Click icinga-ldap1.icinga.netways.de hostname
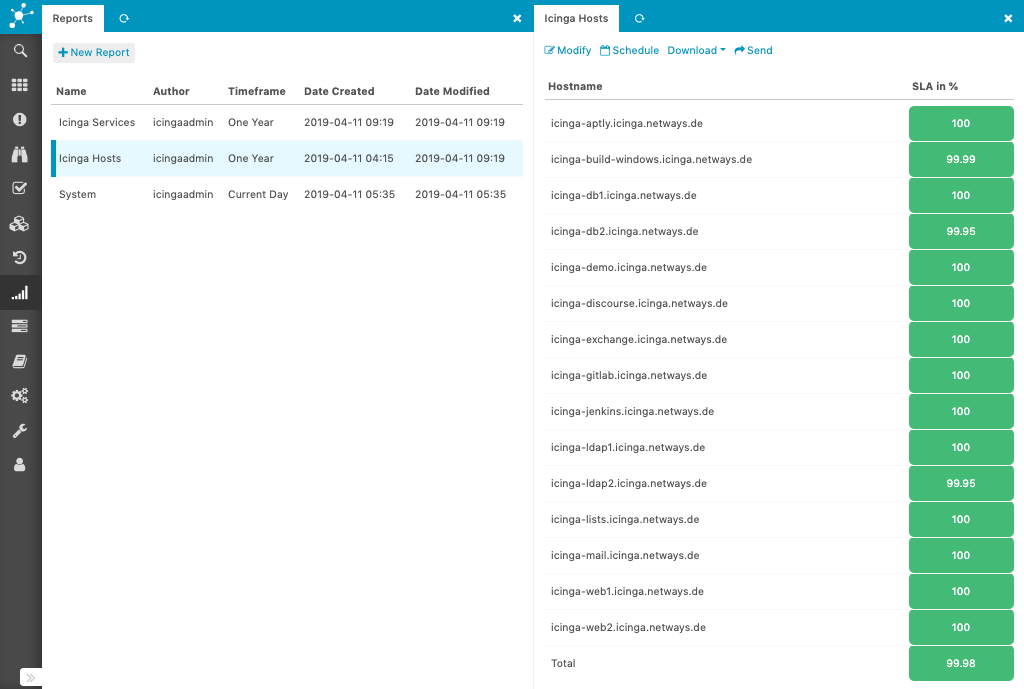The height and width of the screenshot is (689, 1024). tap(628, 447)
